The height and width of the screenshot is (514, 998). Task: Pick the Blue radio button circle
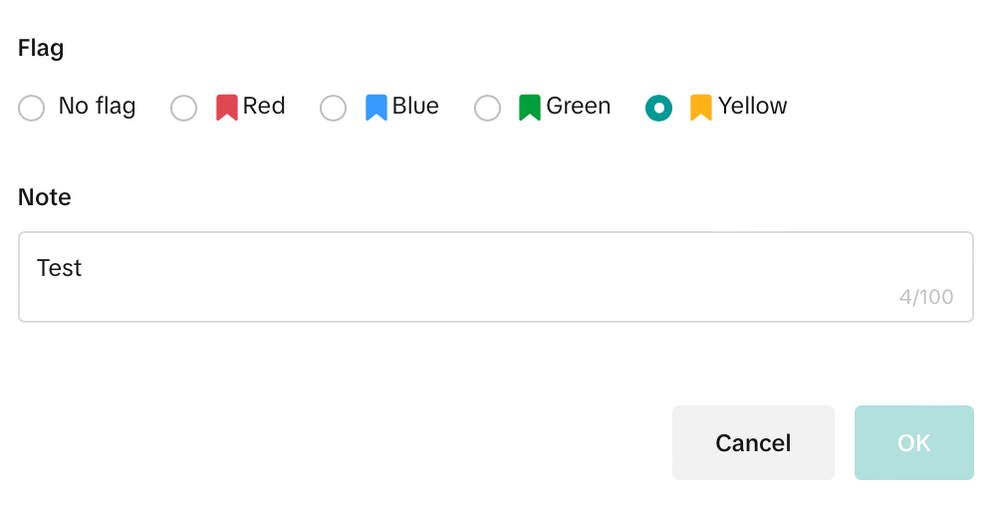click(333, 108)
